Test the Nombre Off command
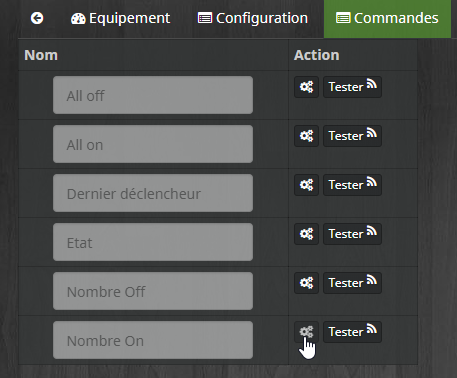The width and height of the screenshot is (457, 378). [352, 283]
